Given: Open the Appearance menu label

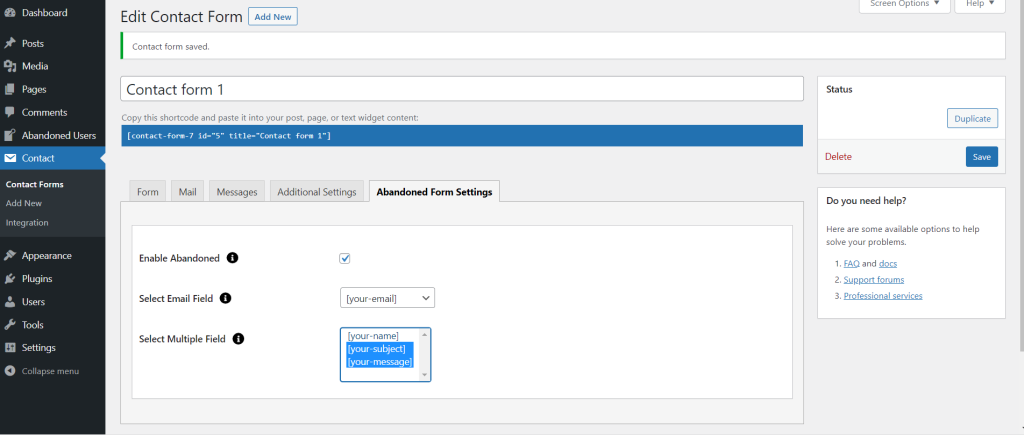Looking at the screenshot, I should [46, 255].
